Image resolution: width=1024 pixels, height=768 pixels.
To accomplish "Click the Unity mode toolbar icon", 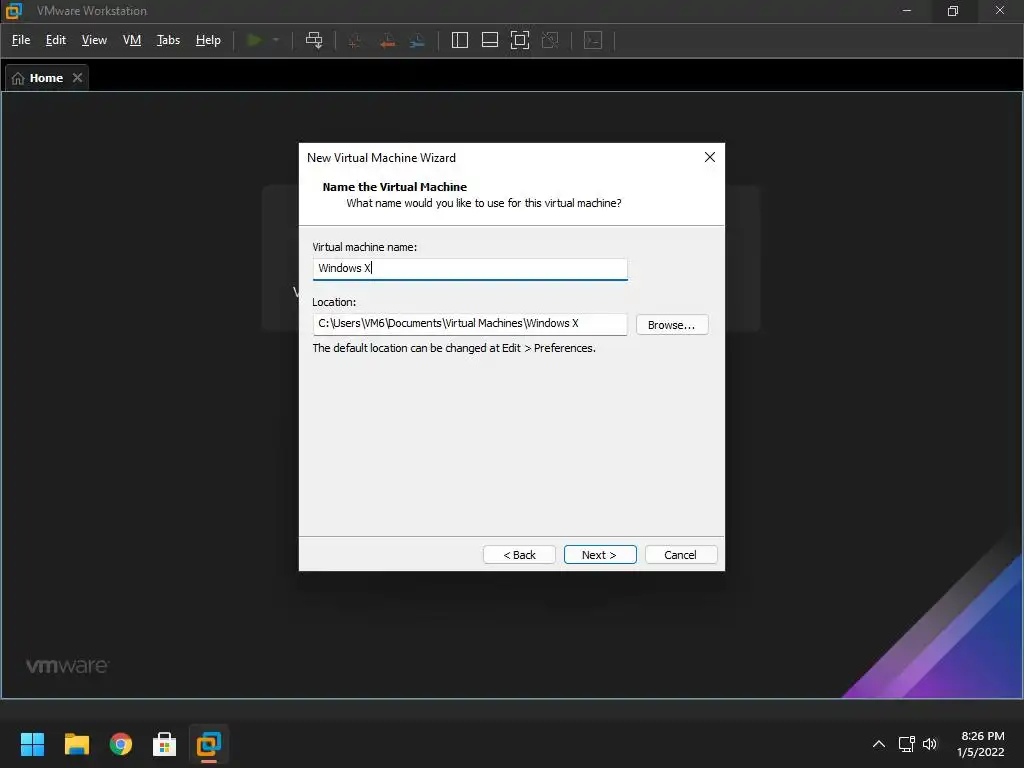I will tap(550, 40).
